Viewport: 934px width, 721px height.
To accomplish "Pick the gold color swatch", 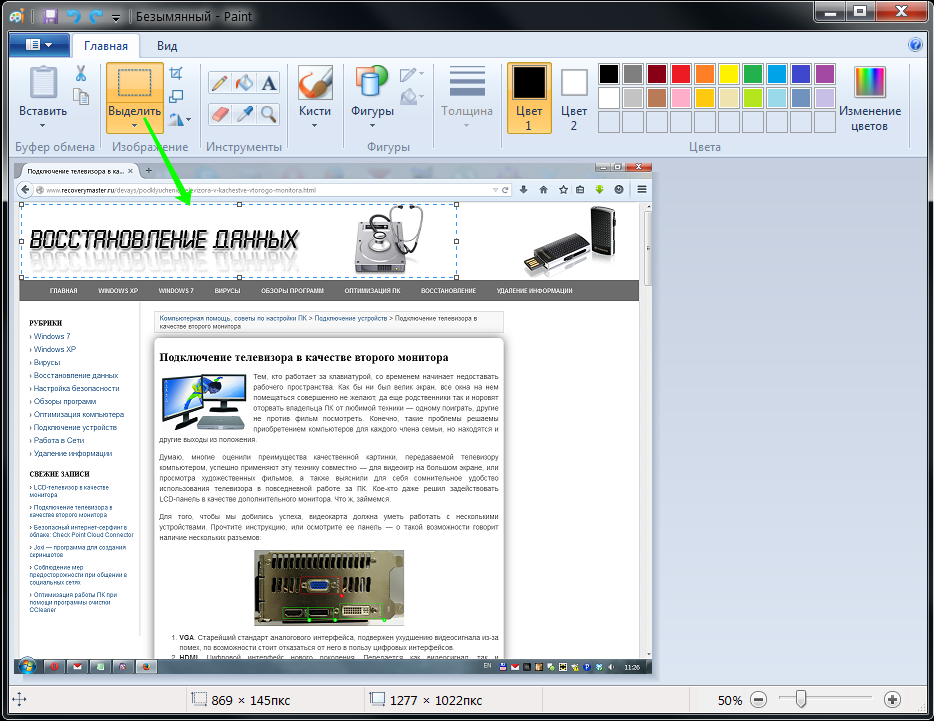I will (x=705, y=98).
